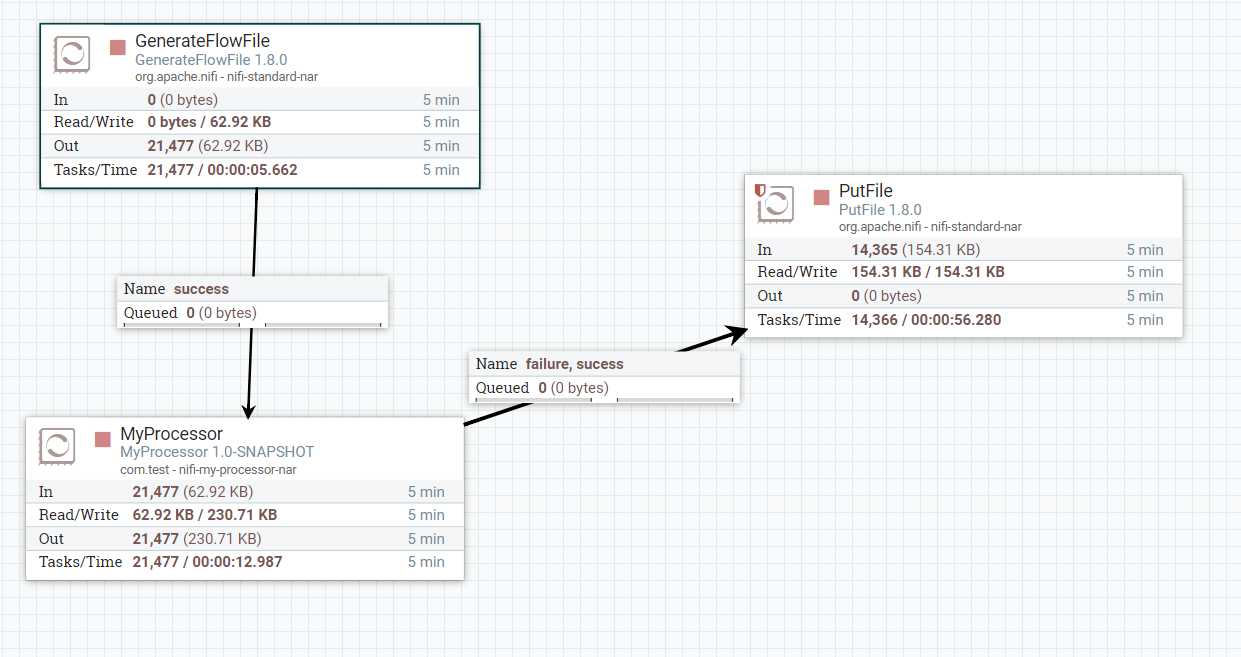
Task: Click GenerateFlowFile In value '0 (0 bytes)'
Action: pyautogui.click(x=182, y=100)
